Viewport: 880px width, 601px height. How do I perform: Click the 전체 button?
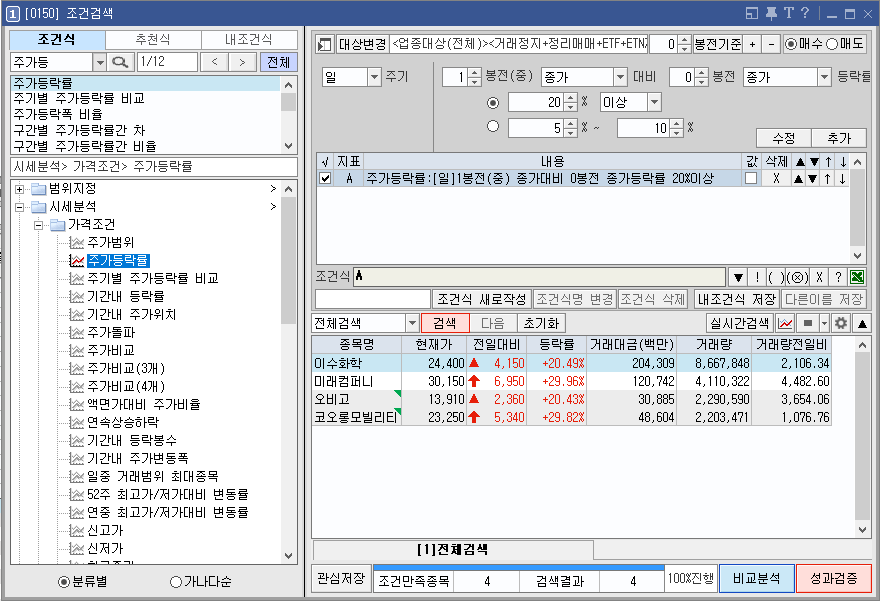tap(278, 62)
